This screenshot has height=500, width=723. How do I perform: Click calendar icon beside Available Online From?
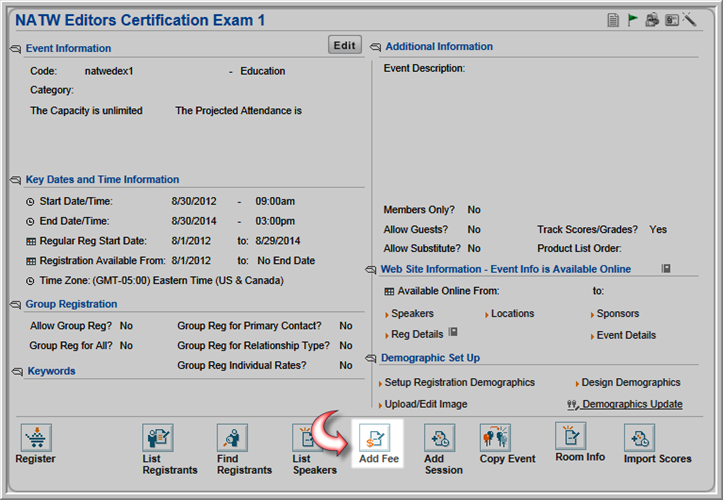389,292
